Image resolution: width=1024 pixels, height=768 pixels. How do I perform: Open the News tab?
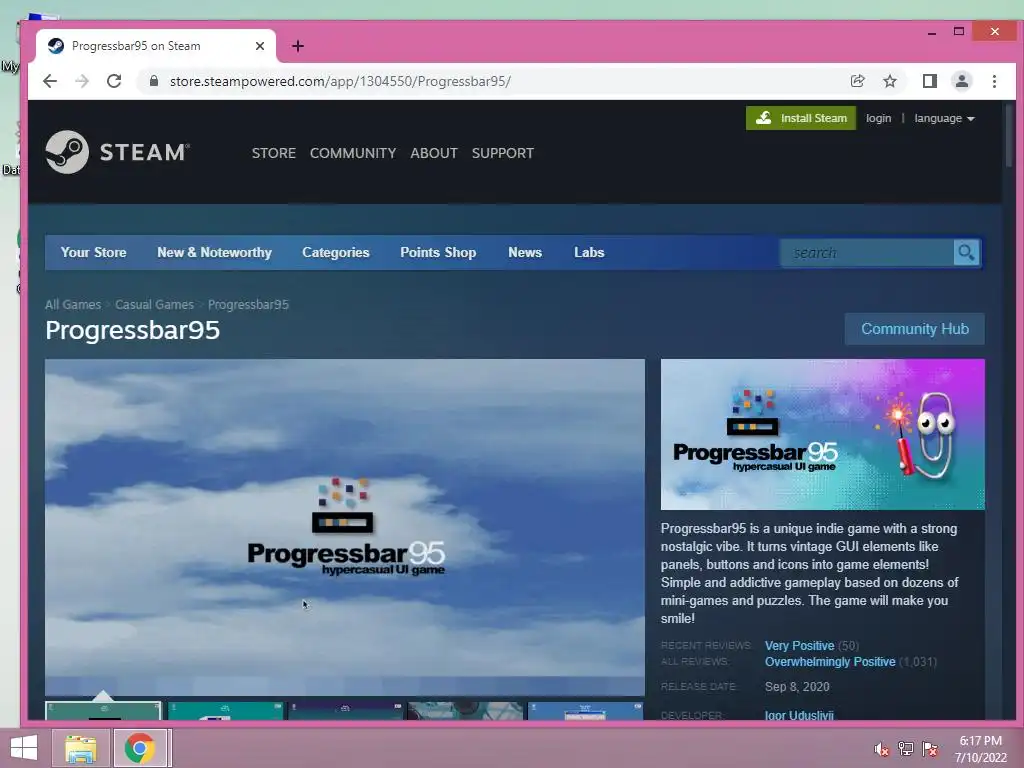click(525, 252)
